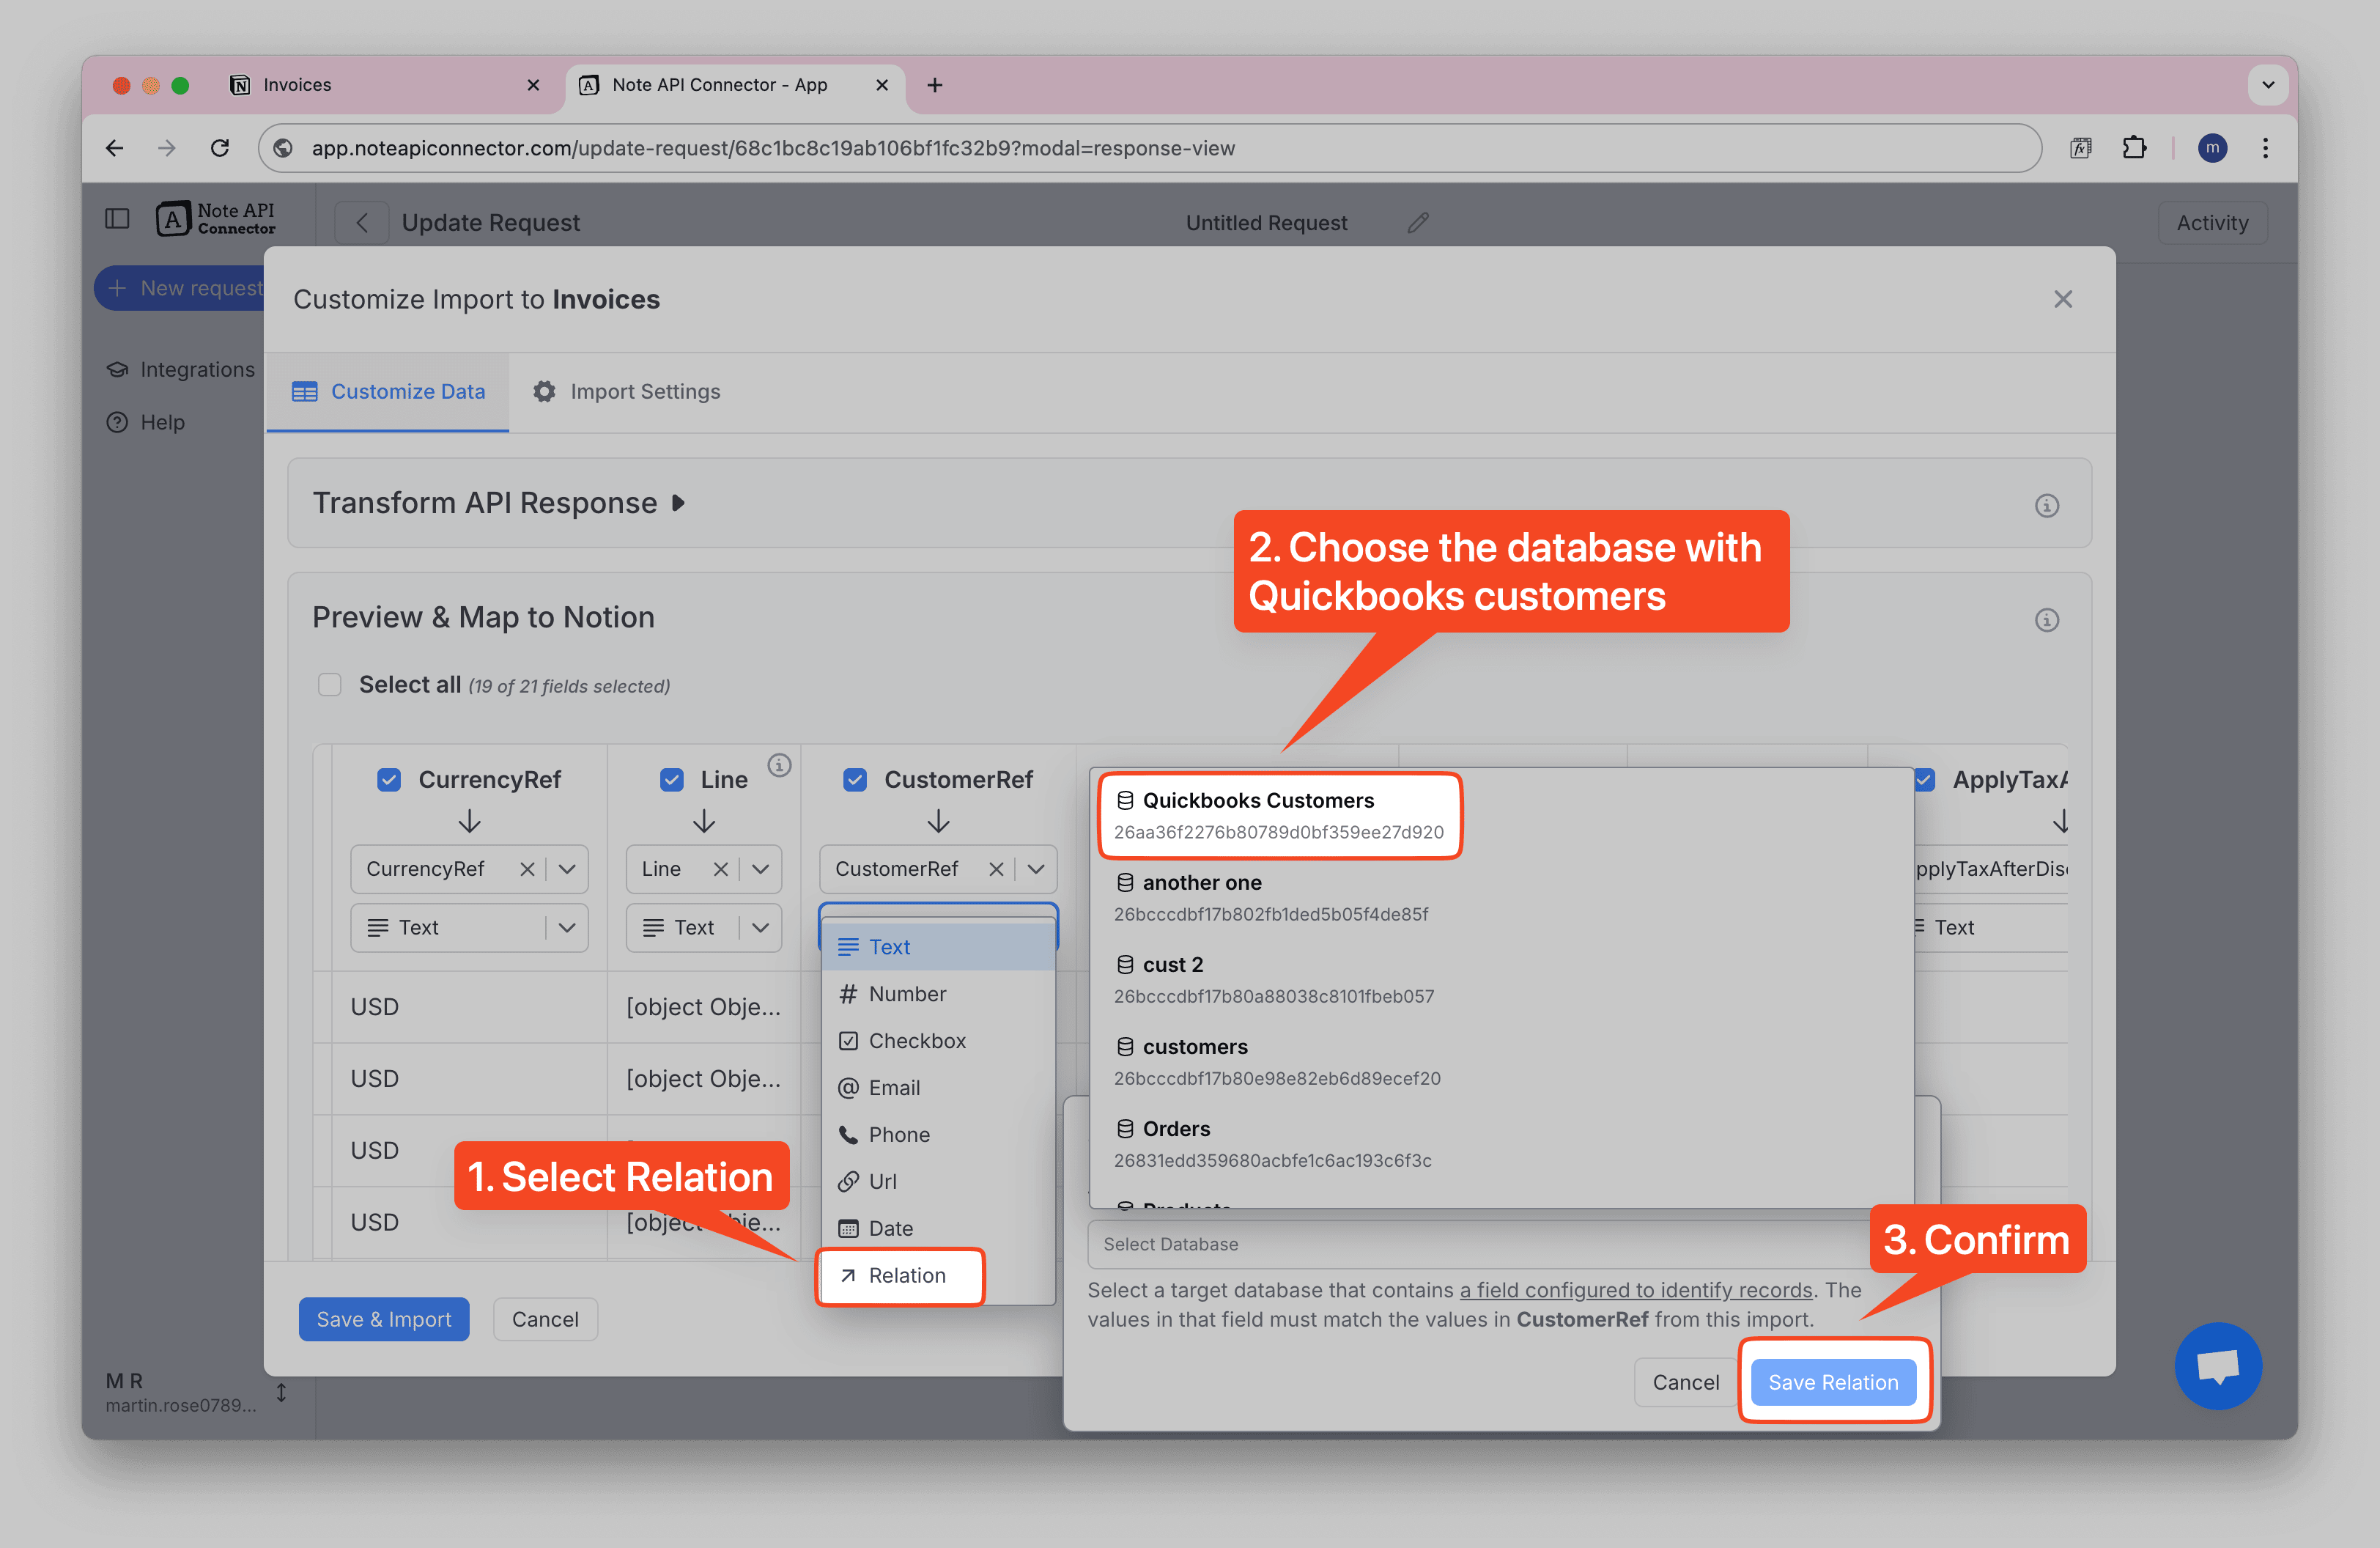The image size is (2380, 1548).
Task: Choose Email type from the list
Action: (x=938, y=1087)
